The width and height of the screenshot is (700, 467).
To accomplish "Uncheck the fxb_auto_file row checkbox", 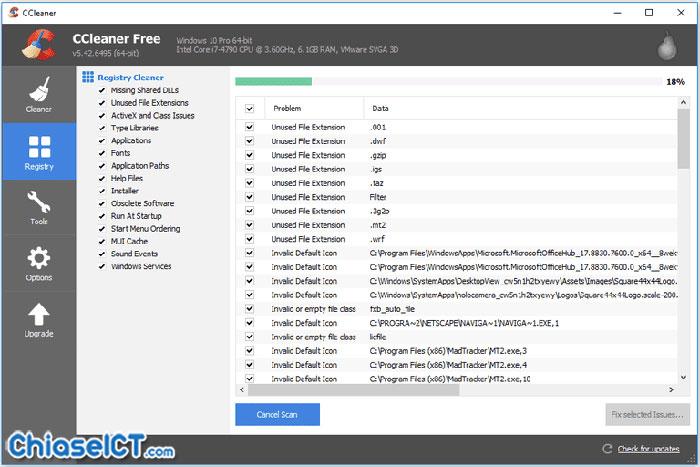I will point(250,309).
